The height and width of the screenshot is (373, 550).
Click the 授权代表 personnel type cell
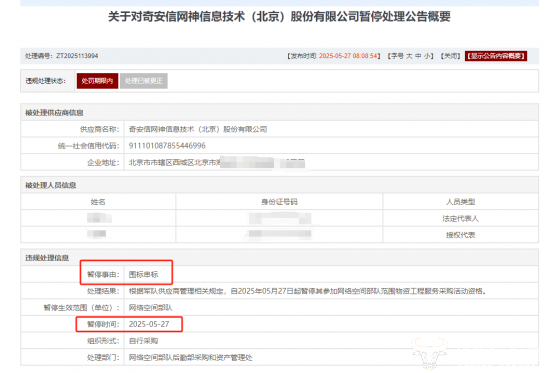coord(460,235)
